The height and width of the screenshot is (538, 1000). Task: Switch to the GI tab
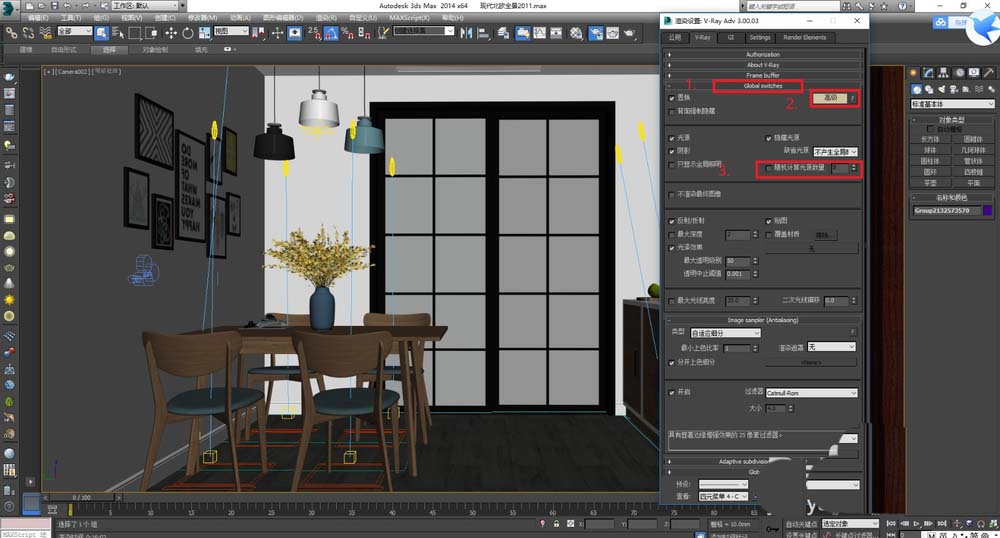(730, 37)
